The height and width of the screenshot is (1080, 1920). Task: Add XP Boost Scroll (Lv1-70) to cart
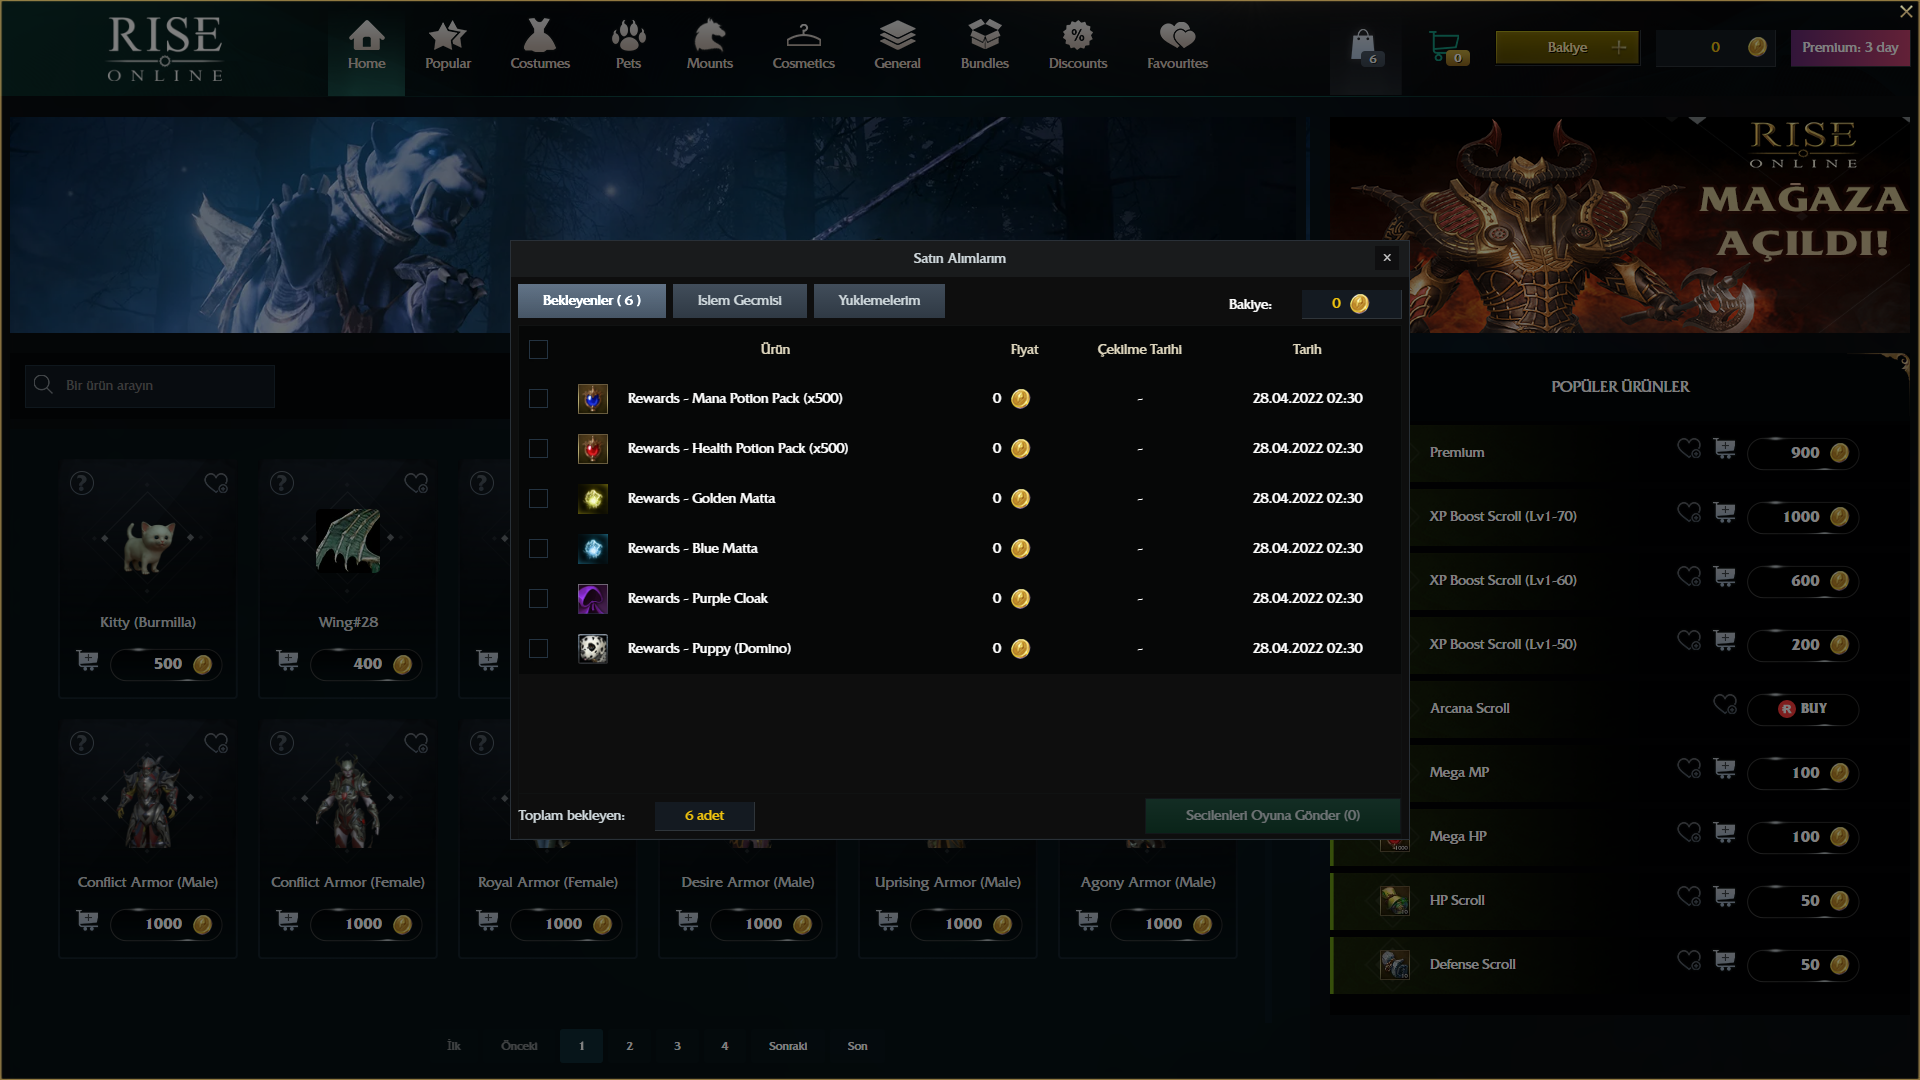(1725, 513)
